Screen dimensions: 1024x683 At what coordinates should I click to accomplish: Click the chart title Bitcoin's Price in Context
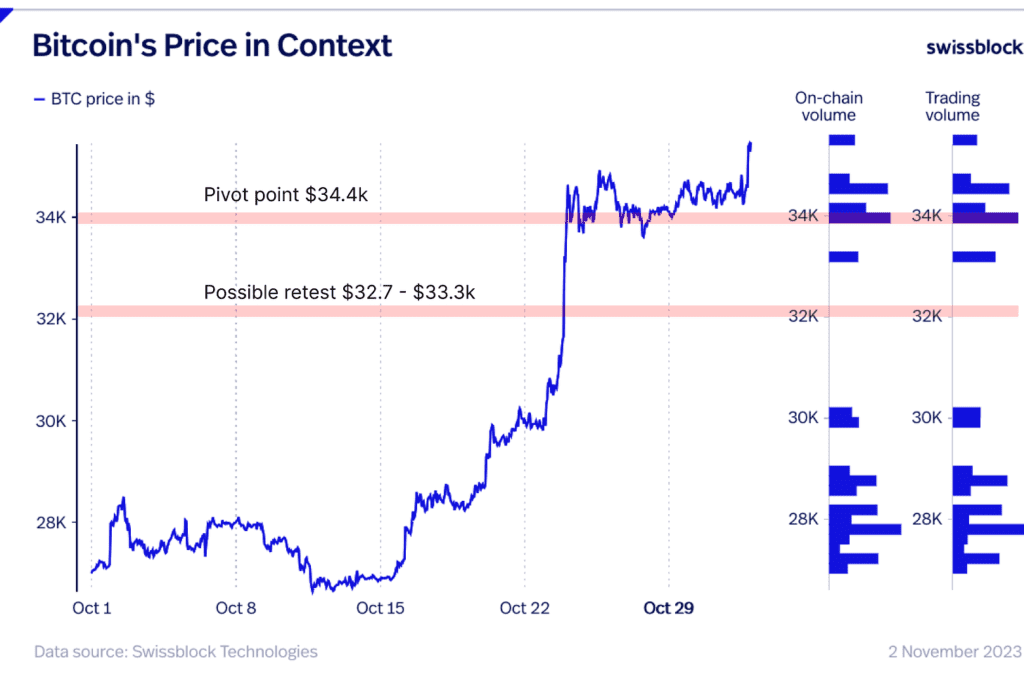pos(212,46)
